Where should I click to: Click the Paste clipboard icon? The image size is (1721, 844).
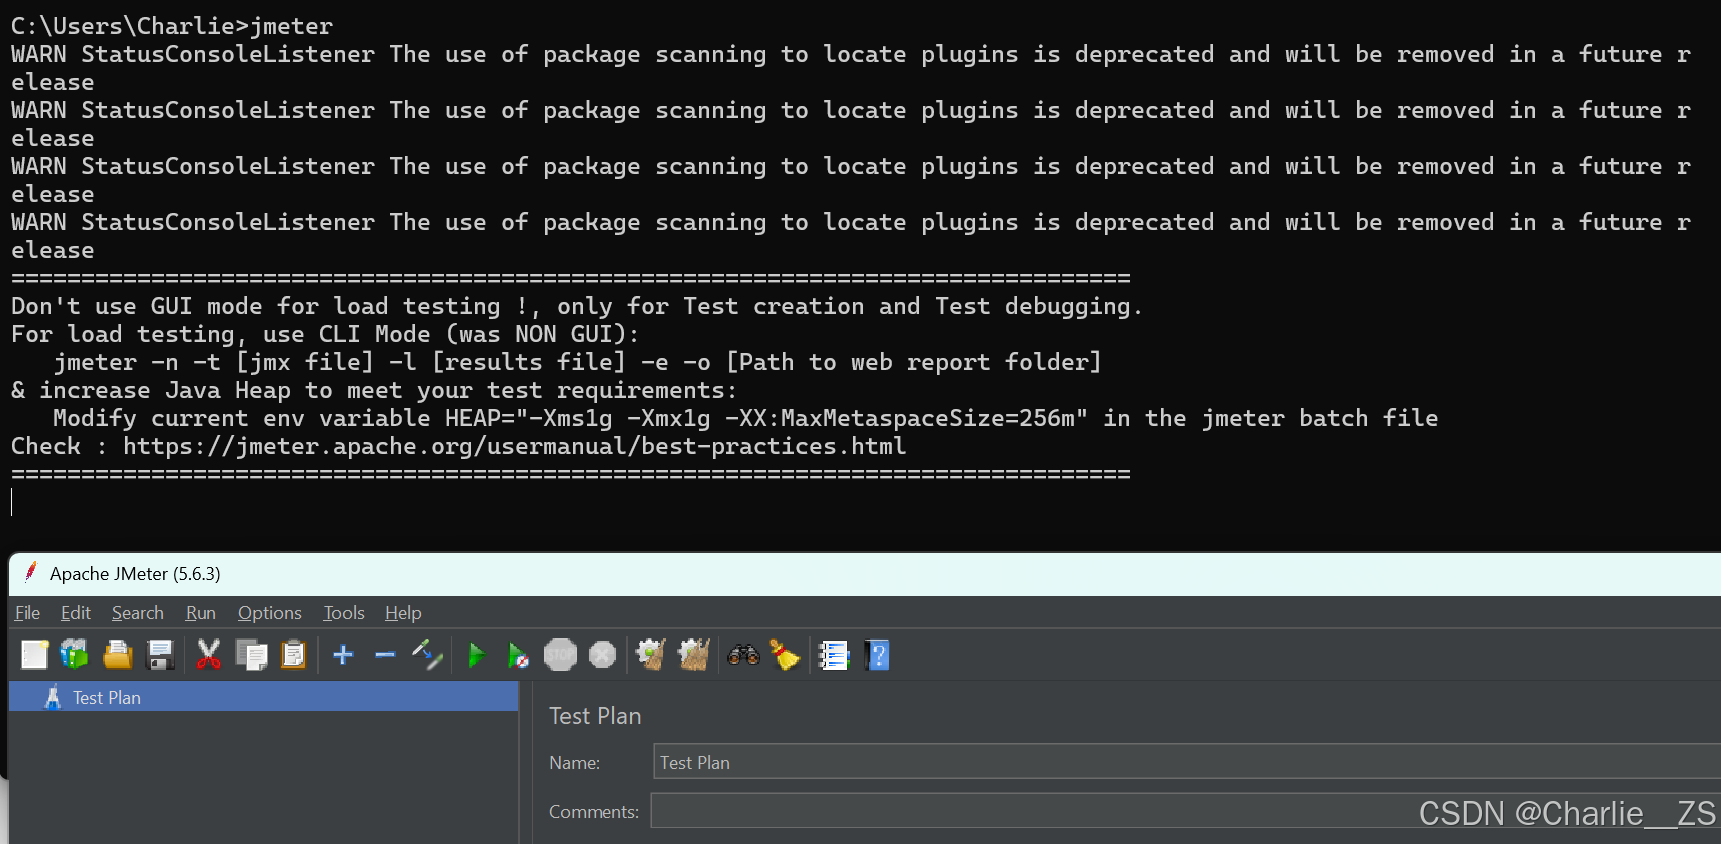click(x=294, y=655)
